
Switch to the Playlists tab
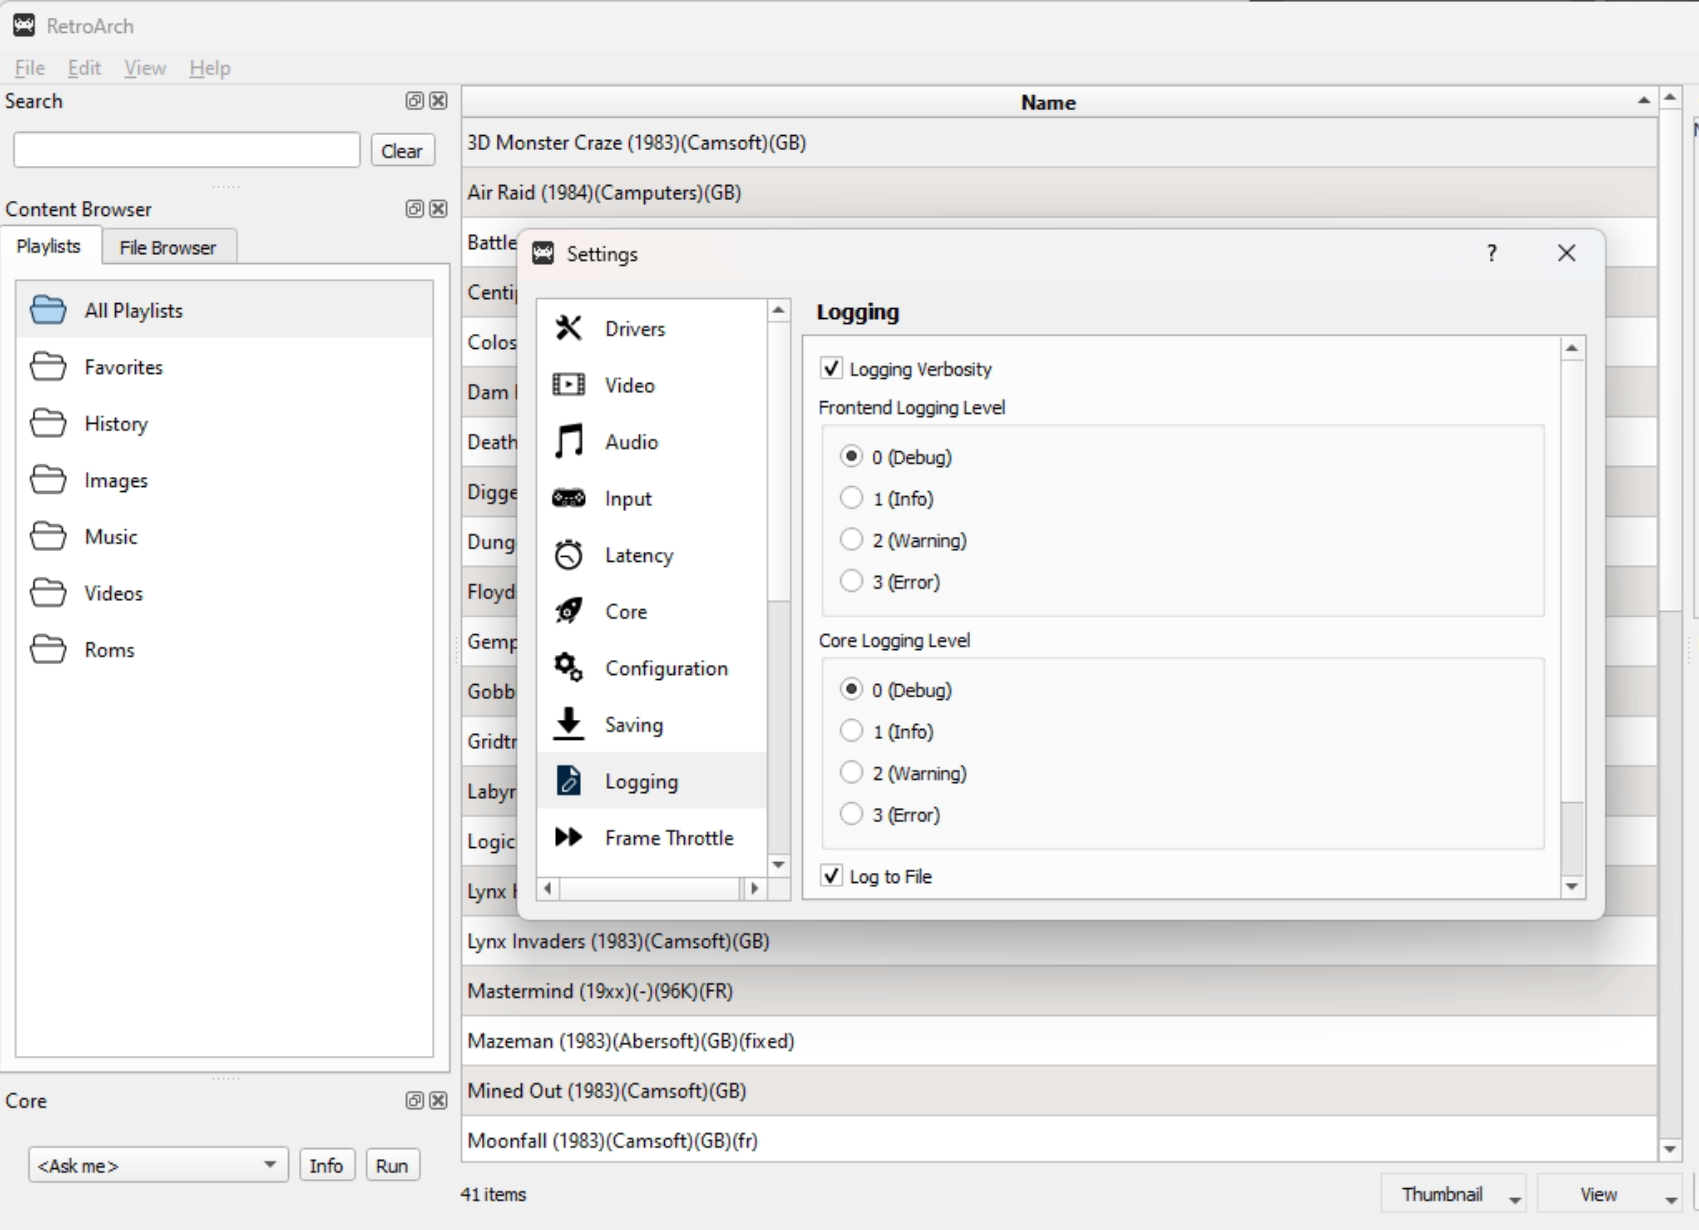click(x=49, y=245)
